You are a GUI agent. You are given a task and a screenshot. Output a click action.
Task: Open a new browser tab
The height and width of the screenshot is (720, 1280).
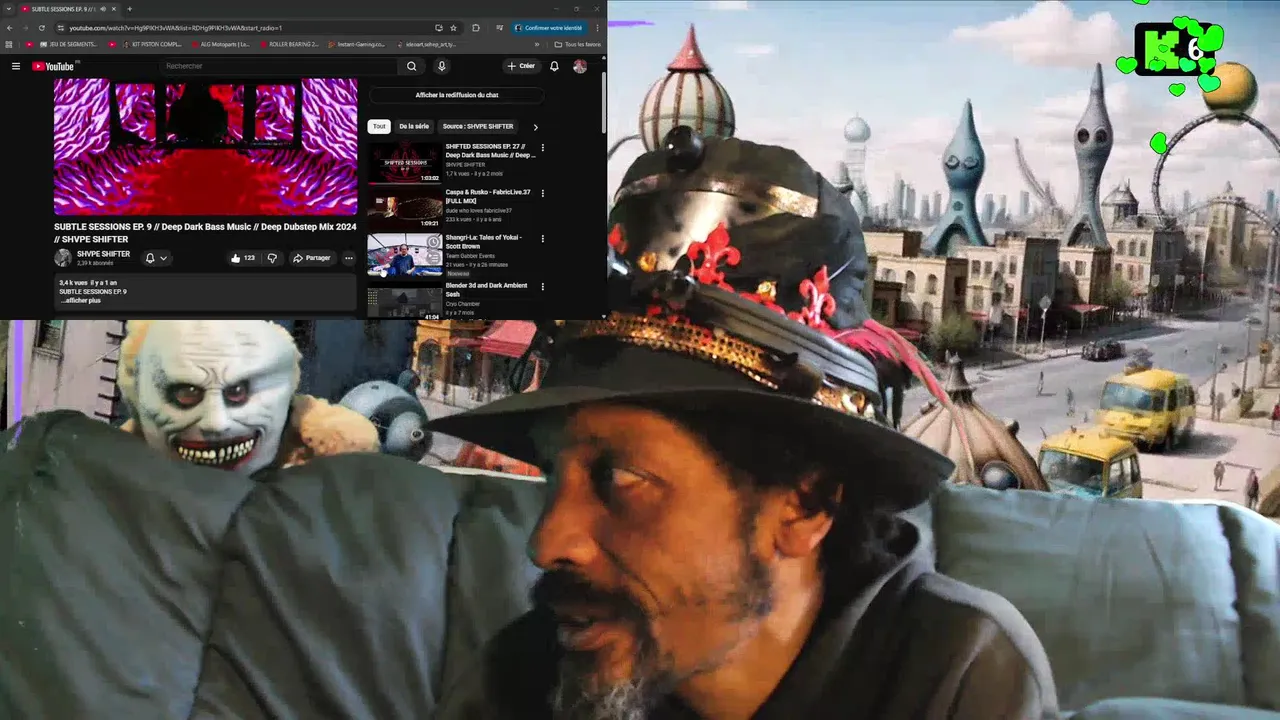click(x=129, y=9)
